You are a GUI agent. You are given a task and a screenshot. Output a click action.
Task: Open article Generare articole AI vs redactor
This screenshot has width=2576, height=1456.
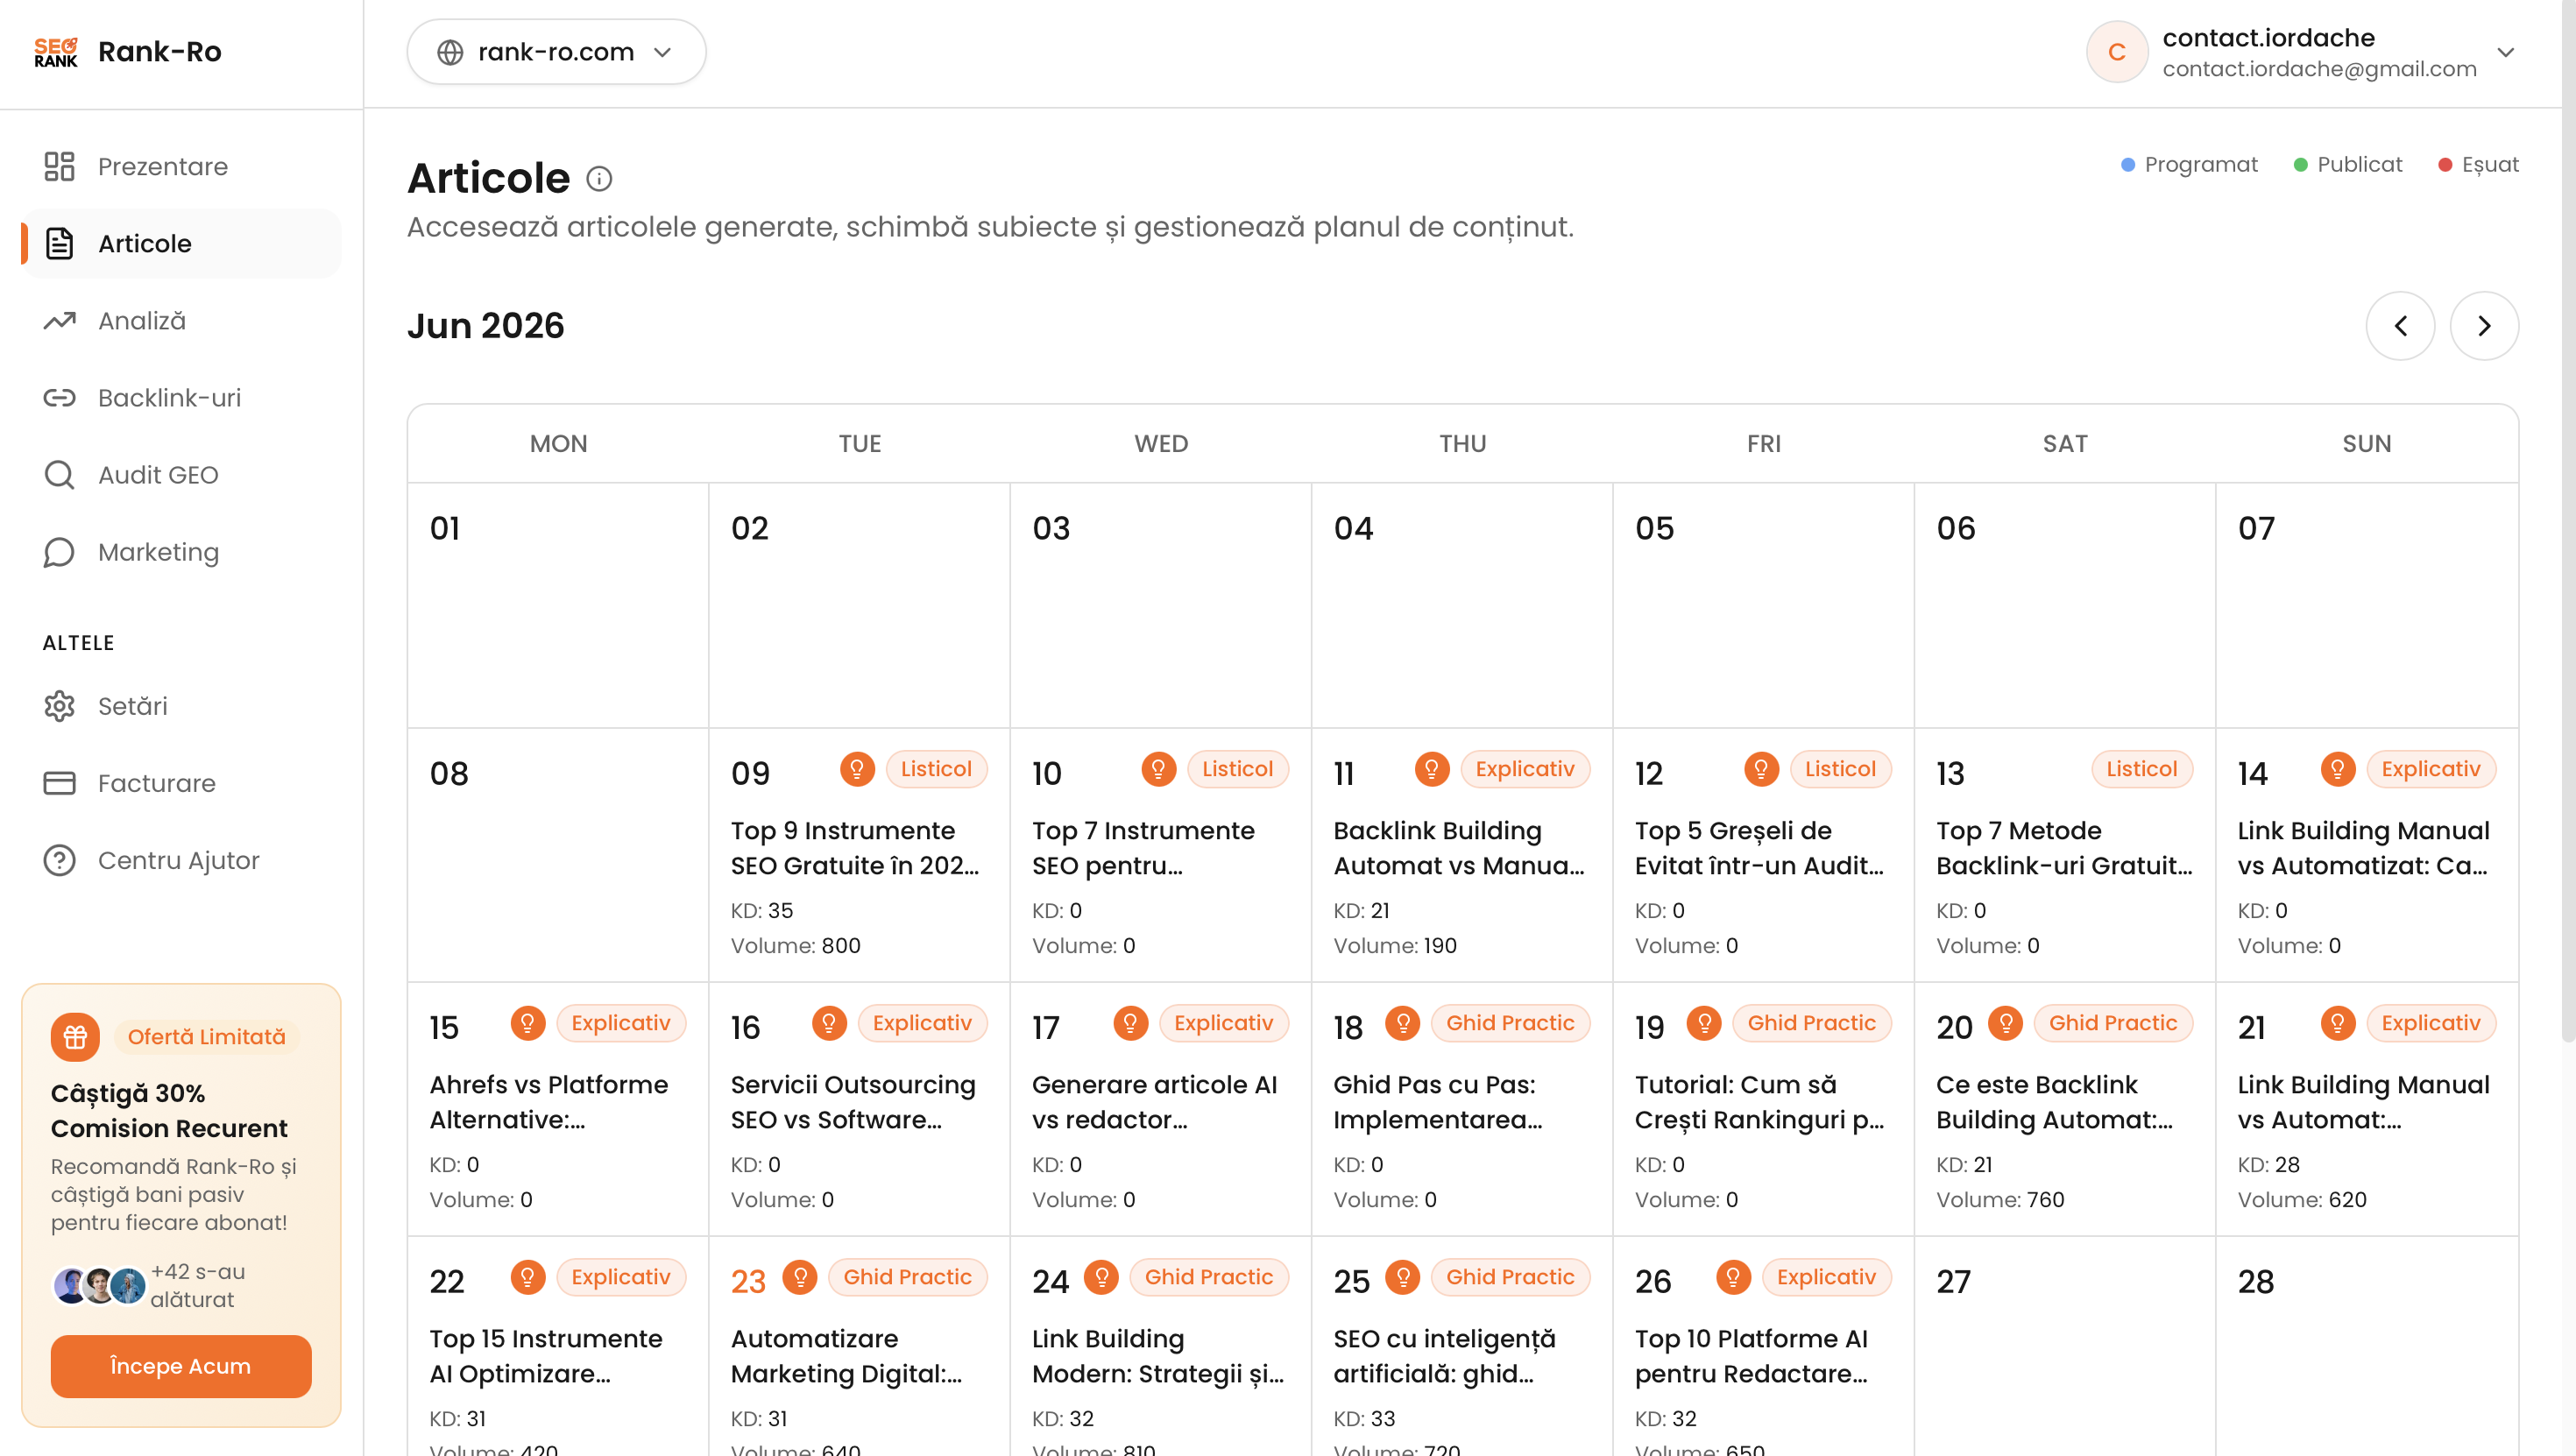point(1155,1102)
